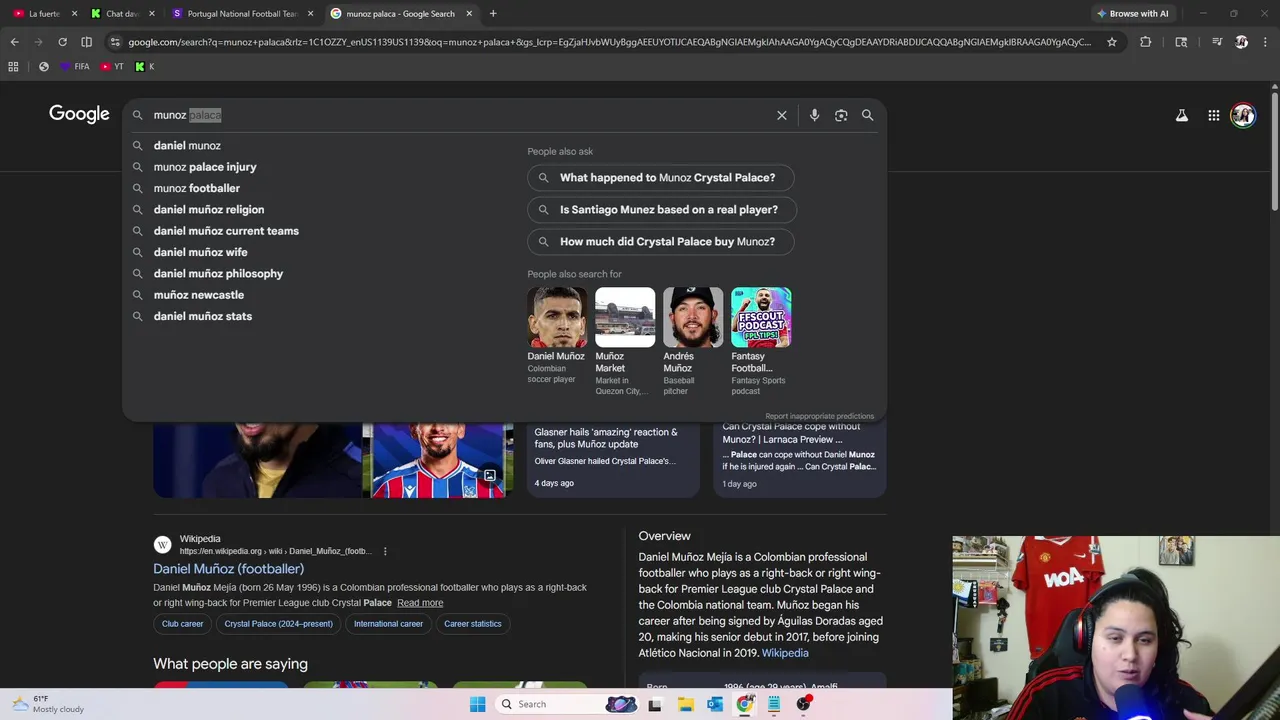1280x720 pixels.
Task: Ask 'How much did Crystal Palace buy Munoz?'
Action: coord(661,242)
